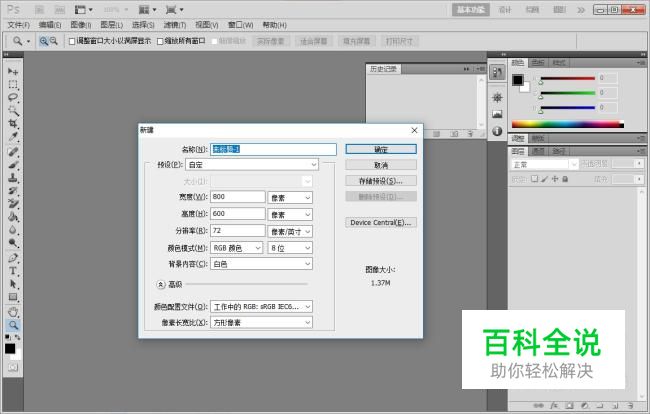The height and width of the screenshot is (414, 650).
Task: Collapse the 高级 advanced section
Action: point(160,284)
